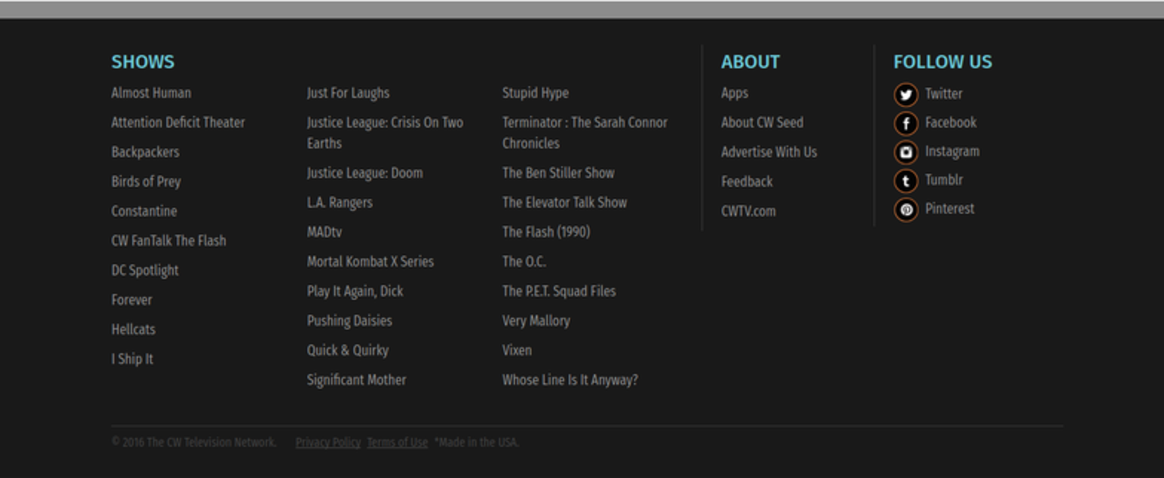Click the FOLLOW US heading
Screen dimensions: 1164x478
coord(943,62)
